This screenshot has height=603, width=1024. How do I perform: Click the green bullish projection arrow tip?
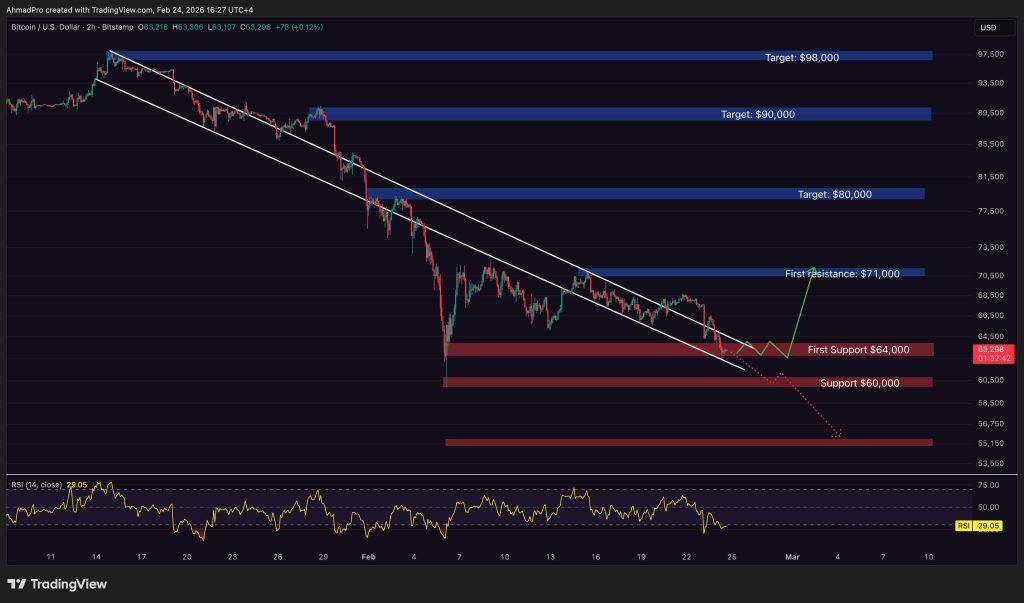[x=814, y=269]
